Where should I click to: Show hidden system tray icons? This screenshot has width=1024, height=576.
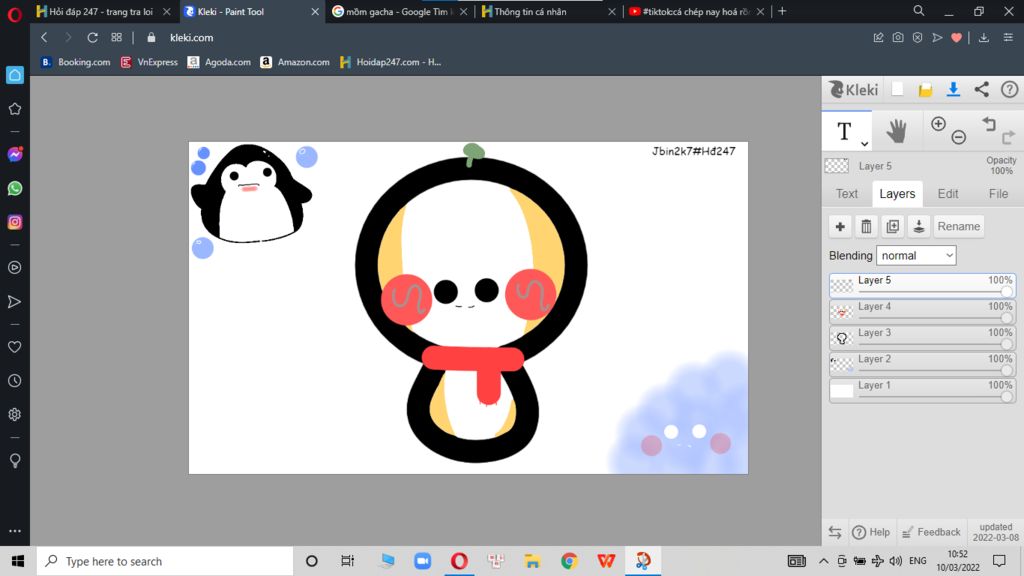[x=824, y=561]
